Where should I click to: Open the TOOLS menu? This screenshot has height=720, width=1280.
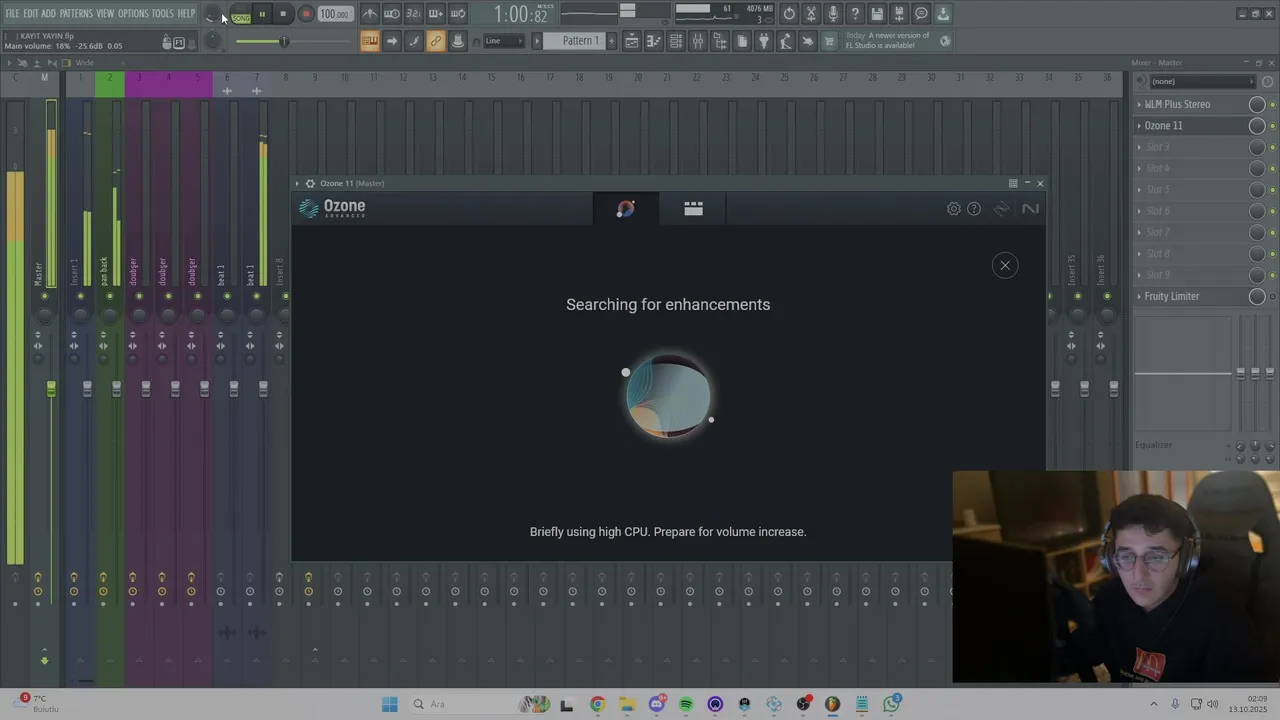[x=162, y=14]
